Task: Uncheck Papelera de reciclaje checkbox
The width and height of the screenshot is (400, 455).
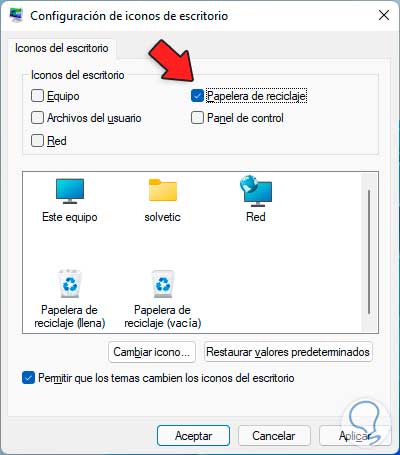Action: coord(197,96)
